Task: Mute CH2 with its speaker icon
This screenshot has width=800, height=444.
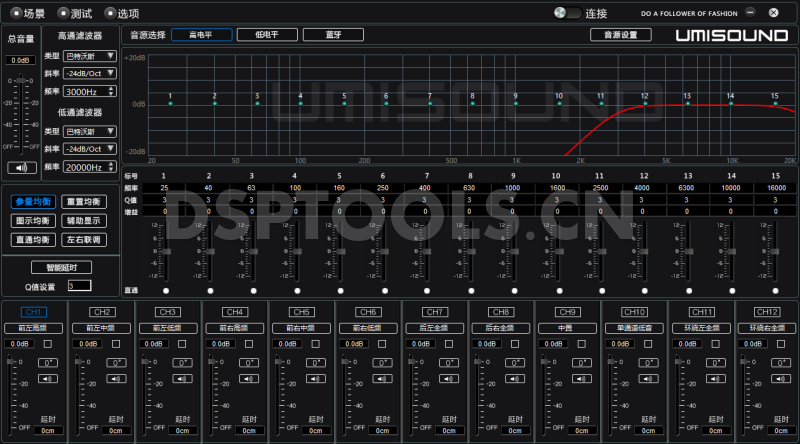Action: (116, 379)
